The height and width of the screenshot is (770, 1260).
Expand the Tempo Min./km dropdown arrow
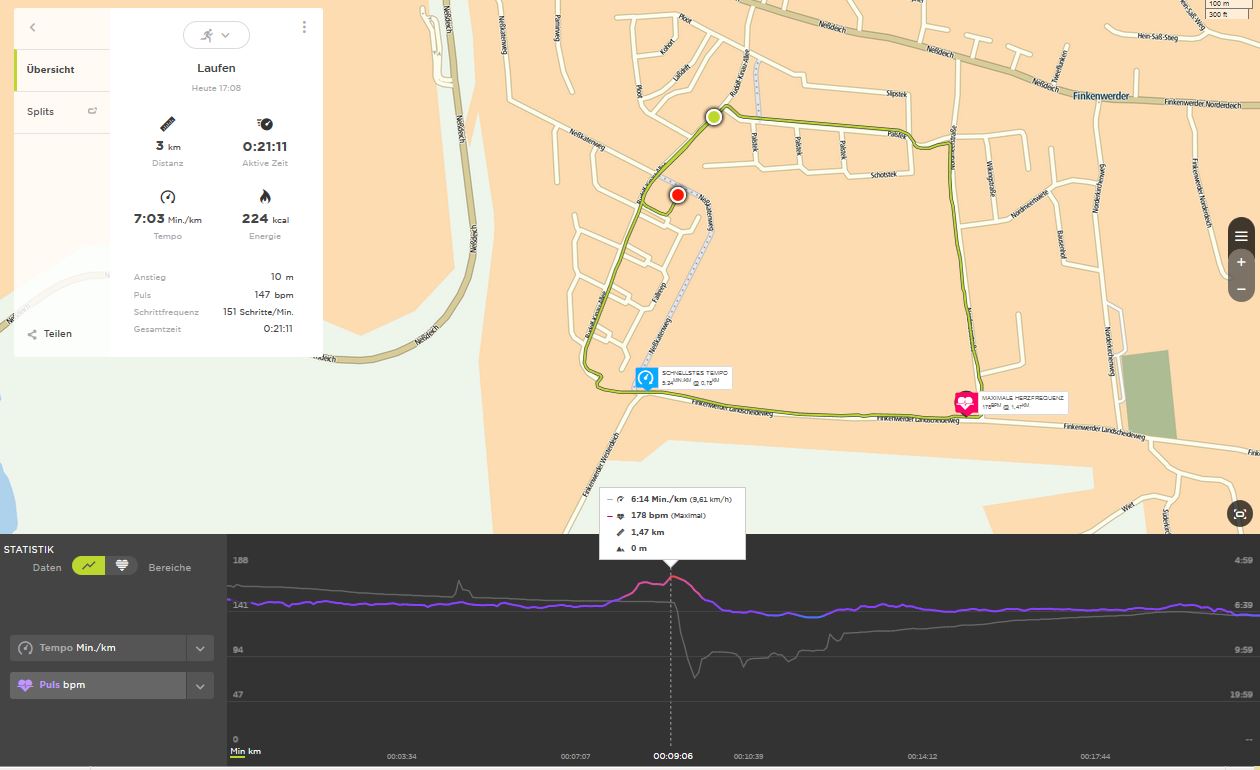[200, 648]
